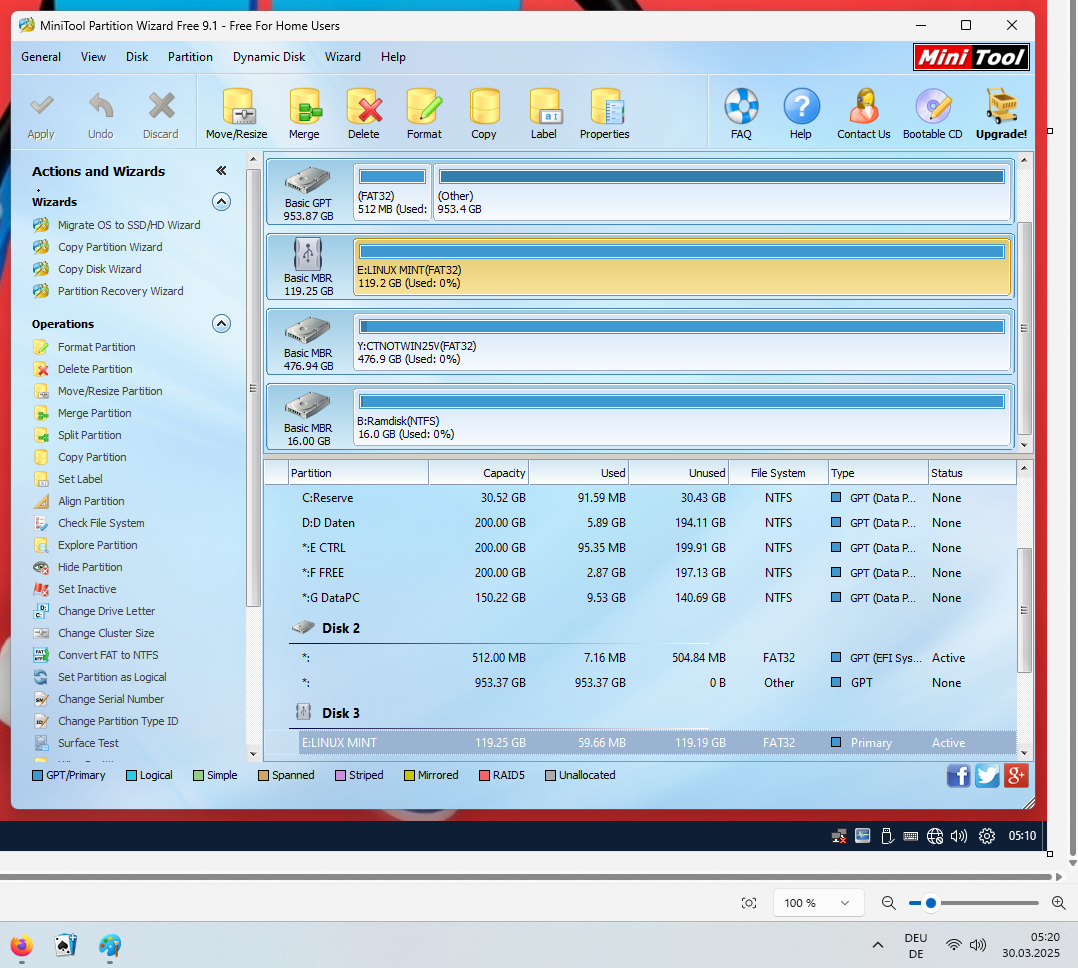The width and height of the screenshot is (1078, 968).
Task: Choose Format Partition operation in sidebar
Action: pos(96,347)
